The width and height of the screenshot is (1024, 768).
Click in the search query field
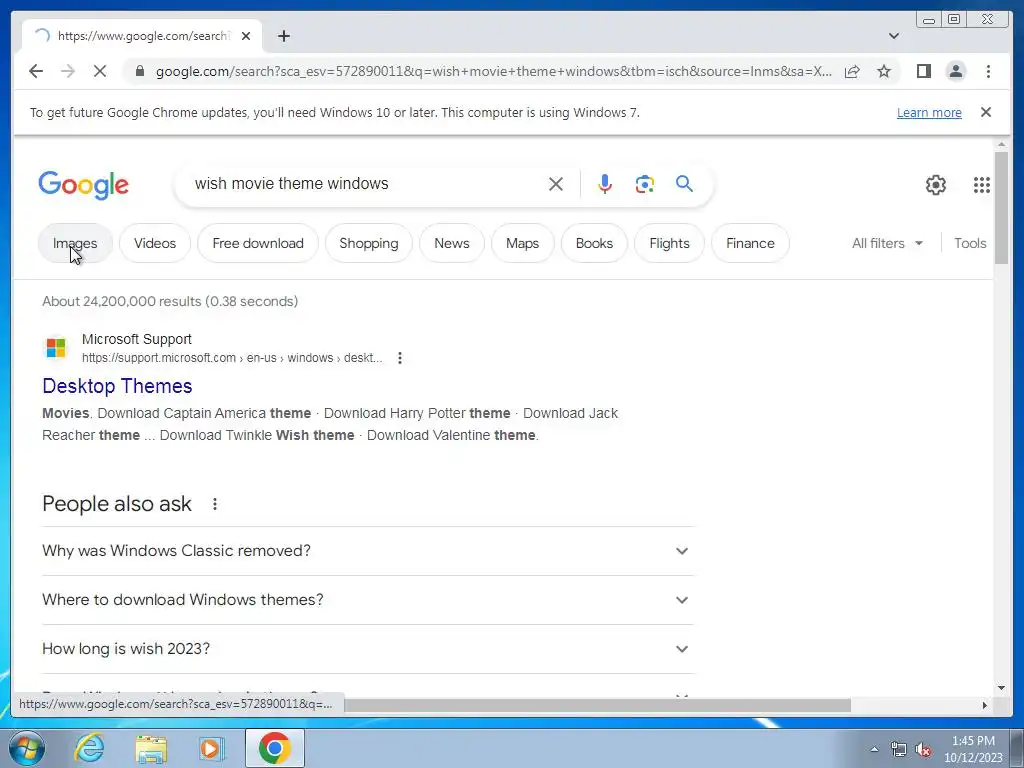tap(366, 184)
